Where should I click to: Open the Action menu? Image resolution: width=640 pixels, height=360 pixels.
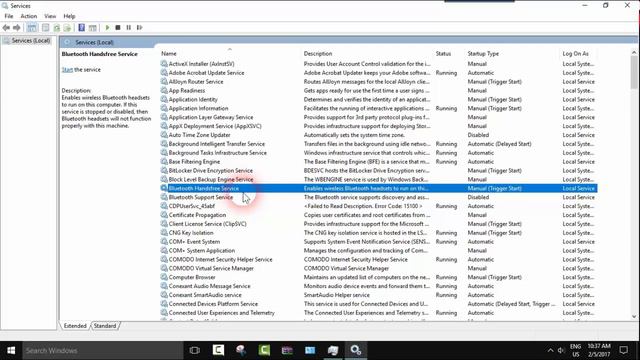click(x=29, y=16)
